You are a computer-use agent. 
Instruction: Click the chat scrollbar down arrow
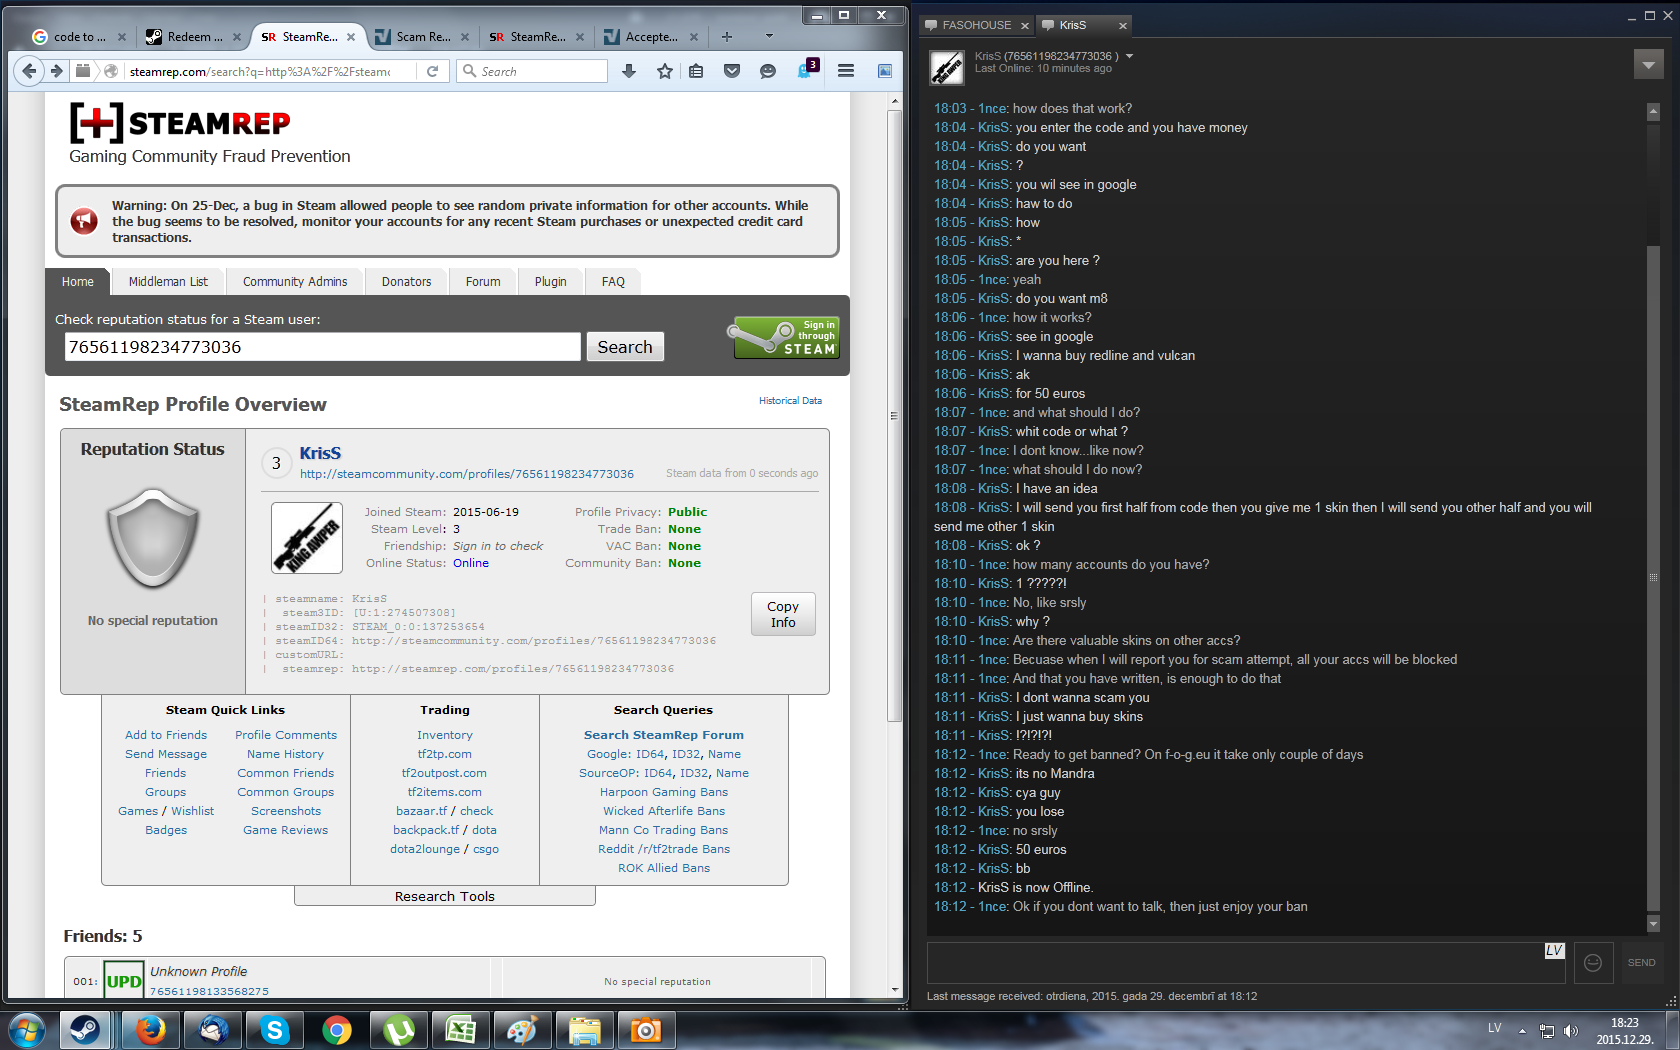(x=1653, y=923)
